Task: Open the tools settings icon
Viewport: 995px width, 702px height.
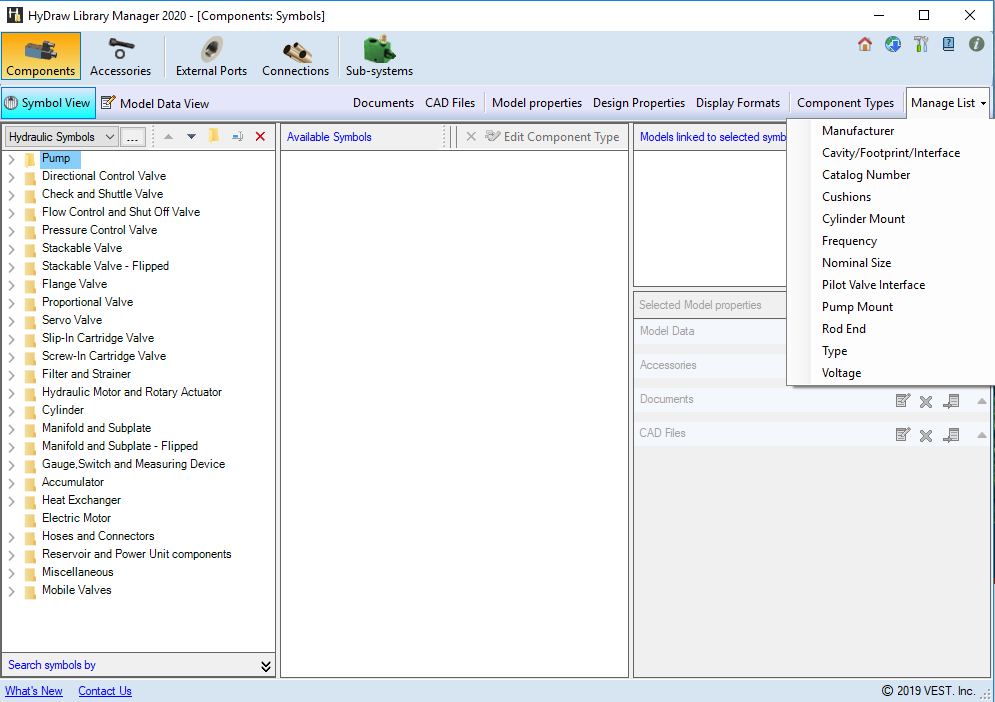Action: 921,44
